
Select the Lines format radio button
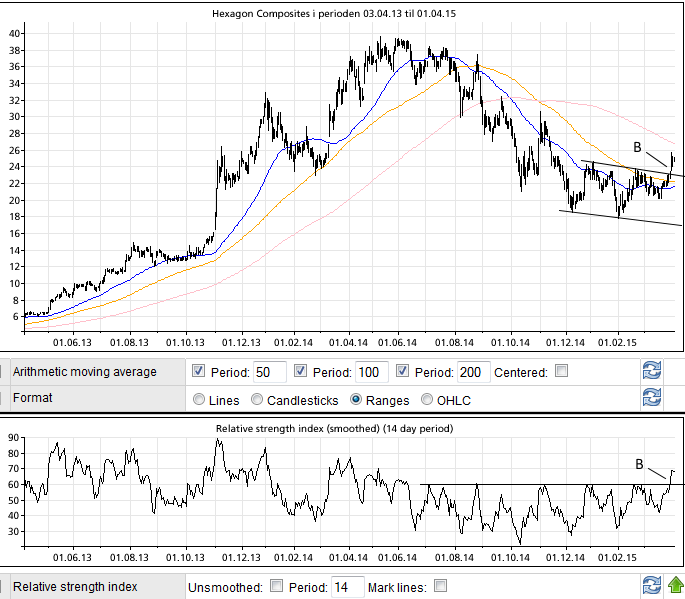198,399
